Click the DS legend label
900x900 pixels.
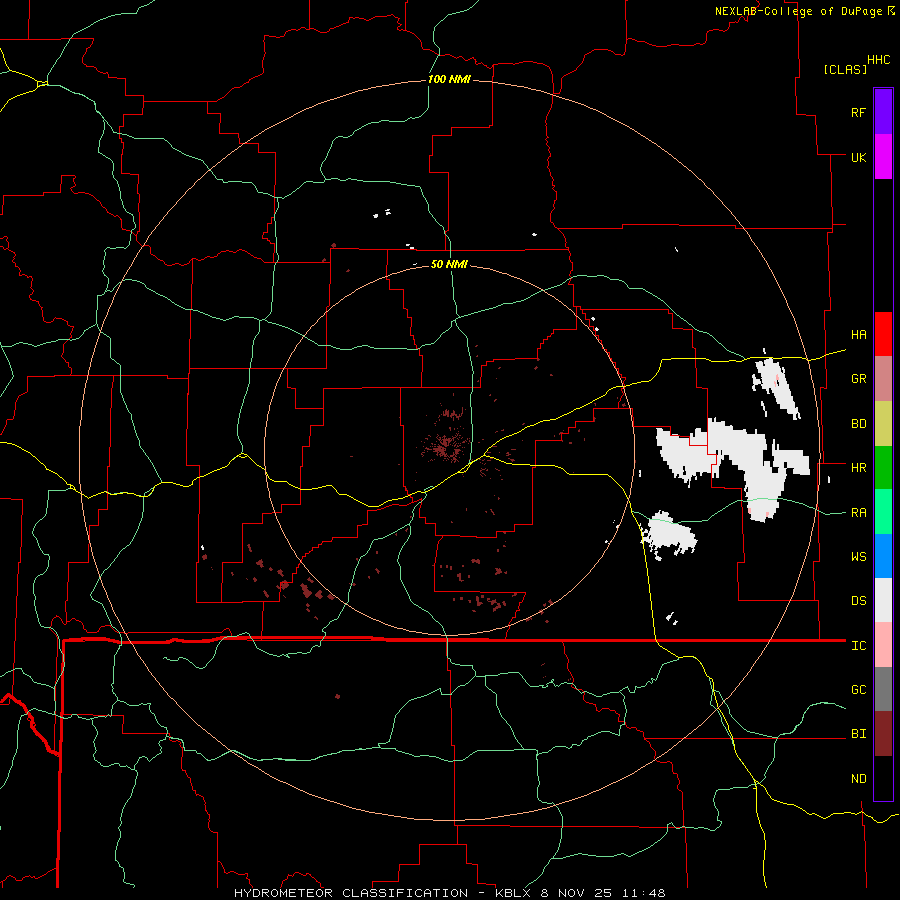[859, 601]
